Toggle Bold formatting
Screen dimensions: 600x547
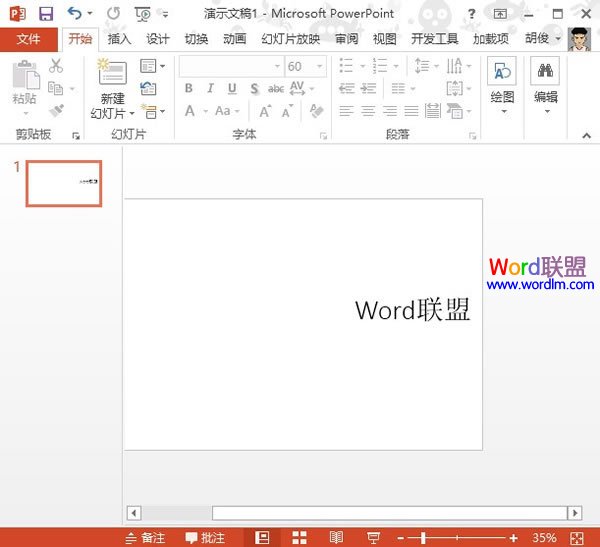[189, 88]
